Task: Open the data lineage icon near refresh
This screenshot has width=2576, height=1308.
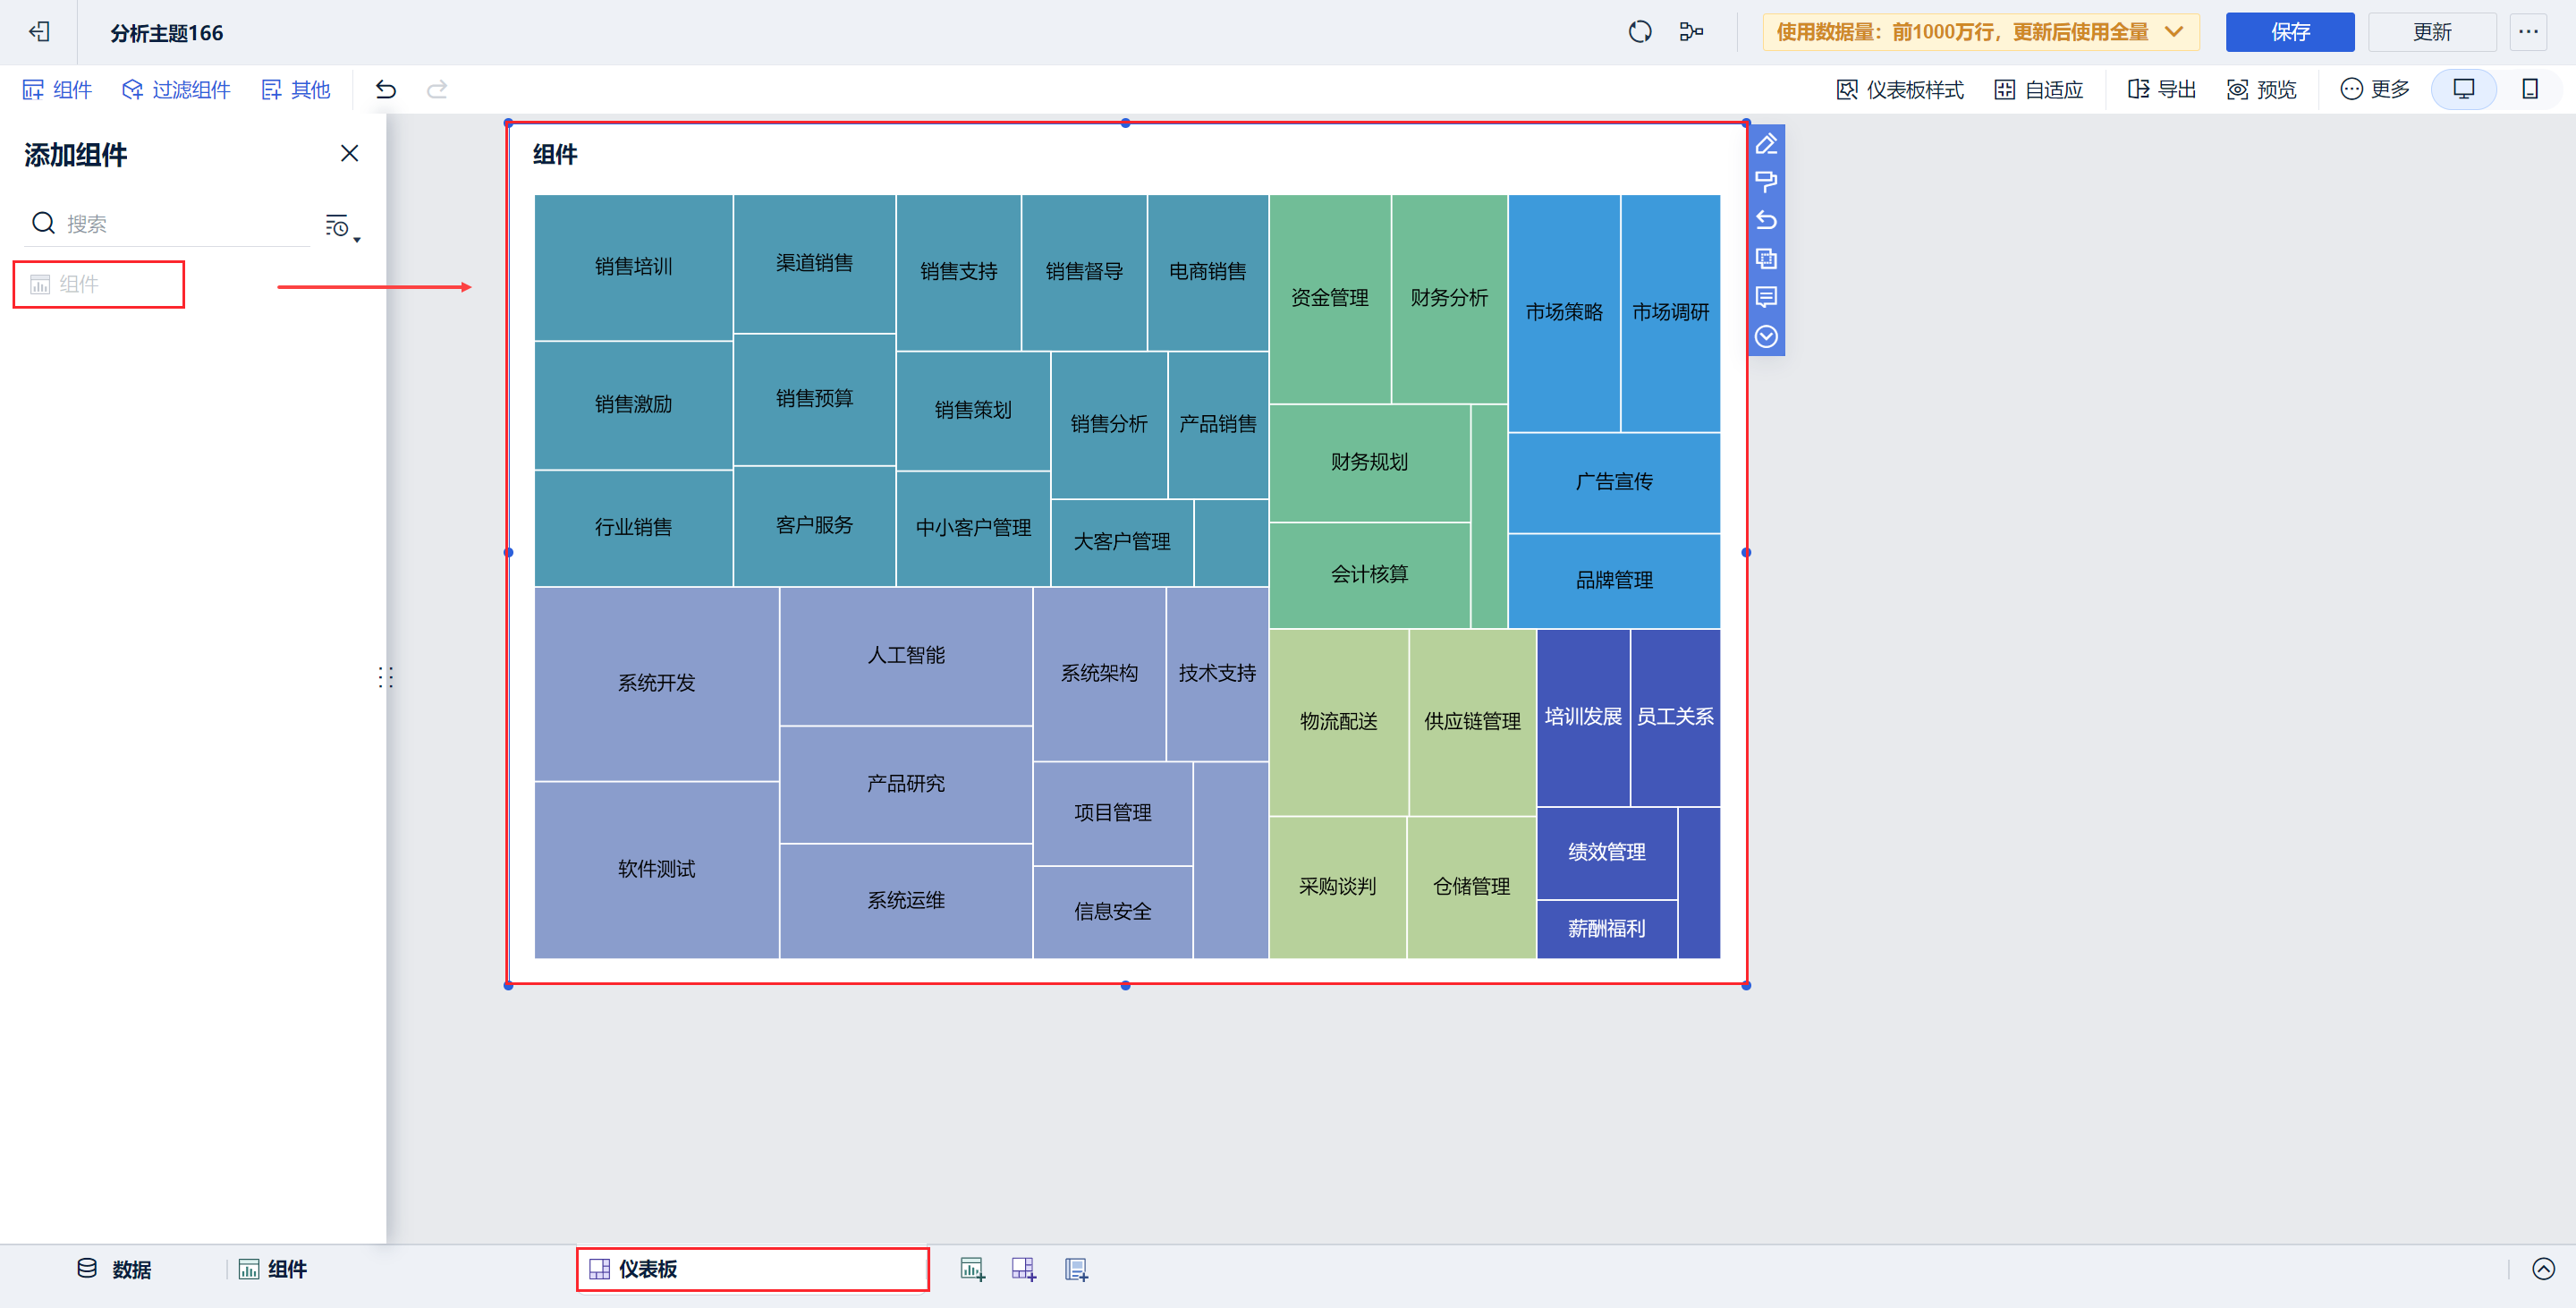Action: click(1692, 31)
